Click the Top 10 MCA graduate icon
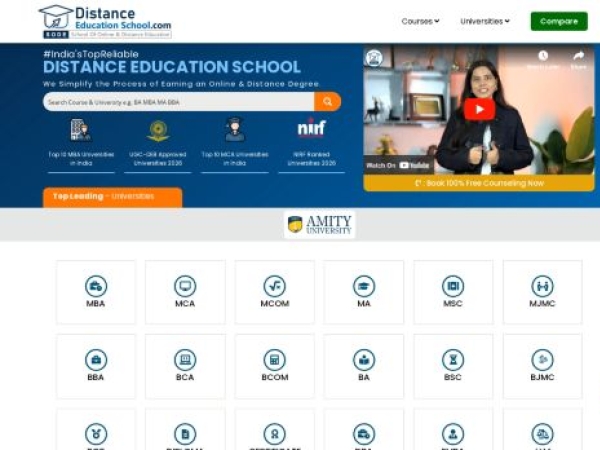600x450 pixels. (235, 130)
